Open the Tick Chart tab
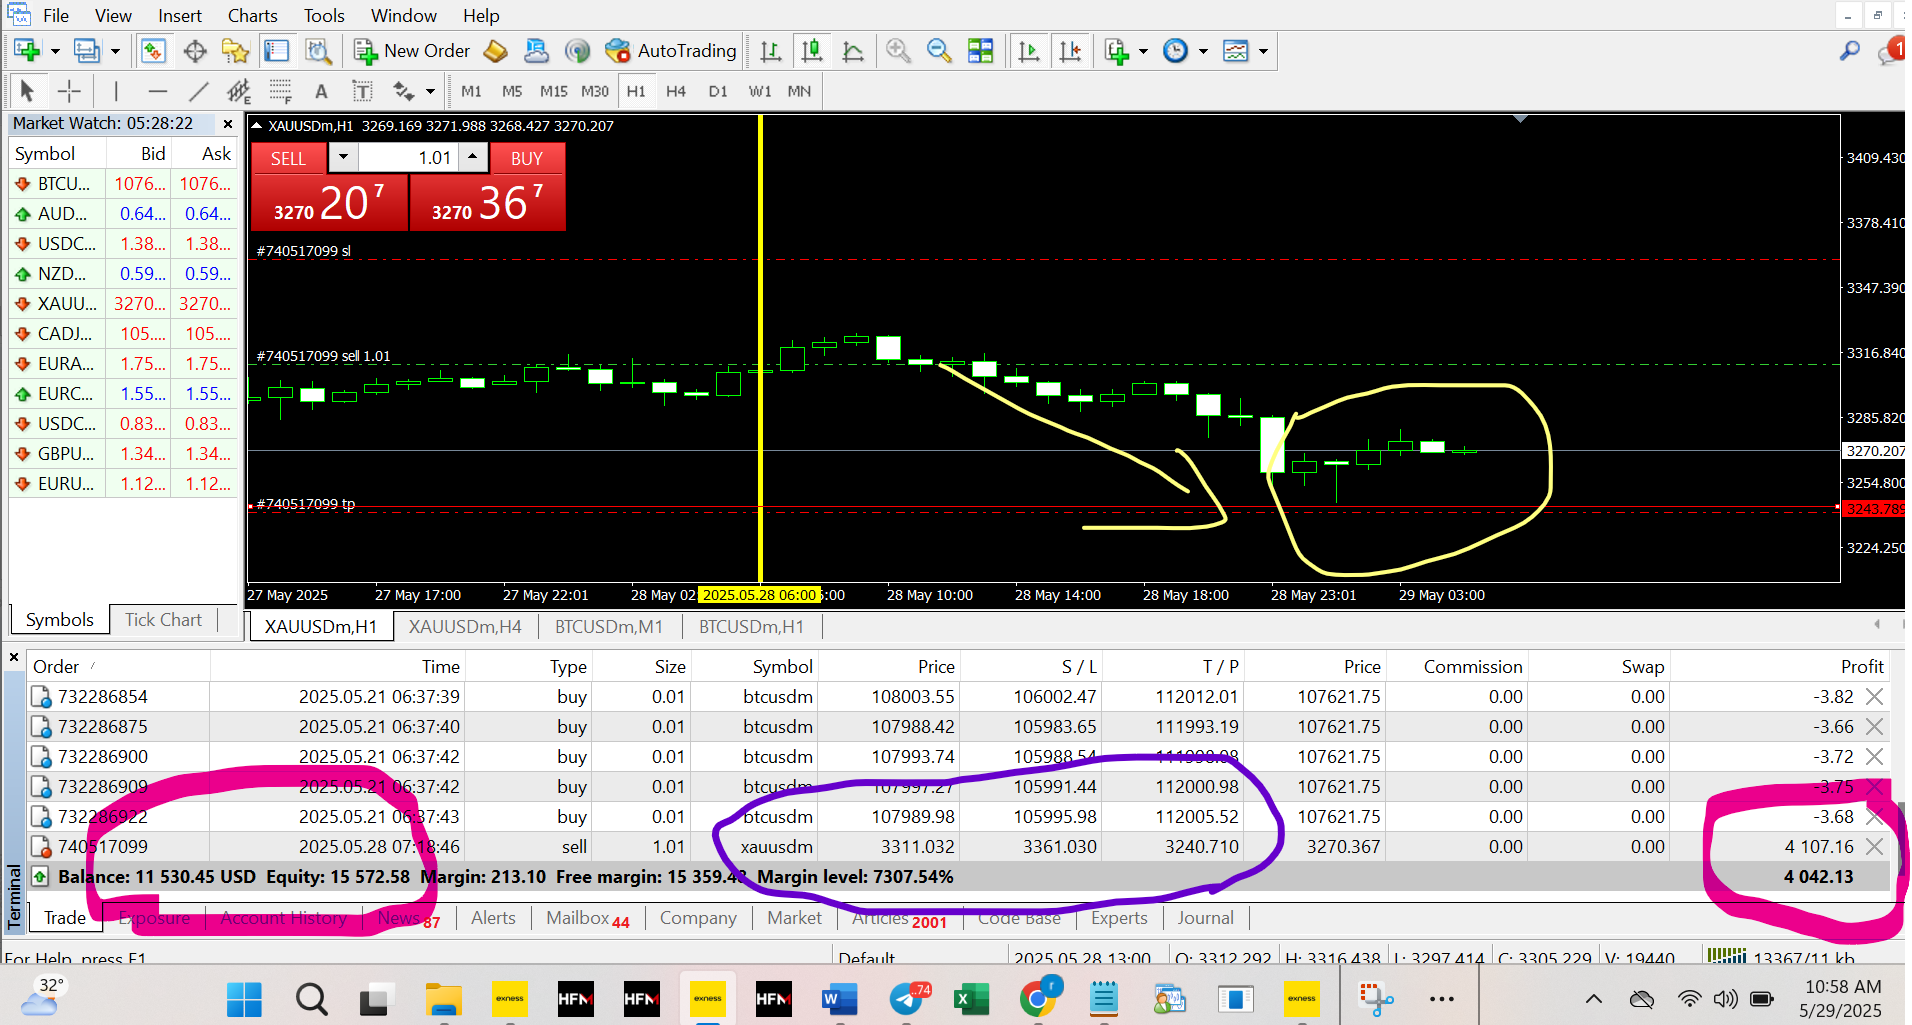The height and width of the screenshot is (1025, 1912). tap(164, 619)
